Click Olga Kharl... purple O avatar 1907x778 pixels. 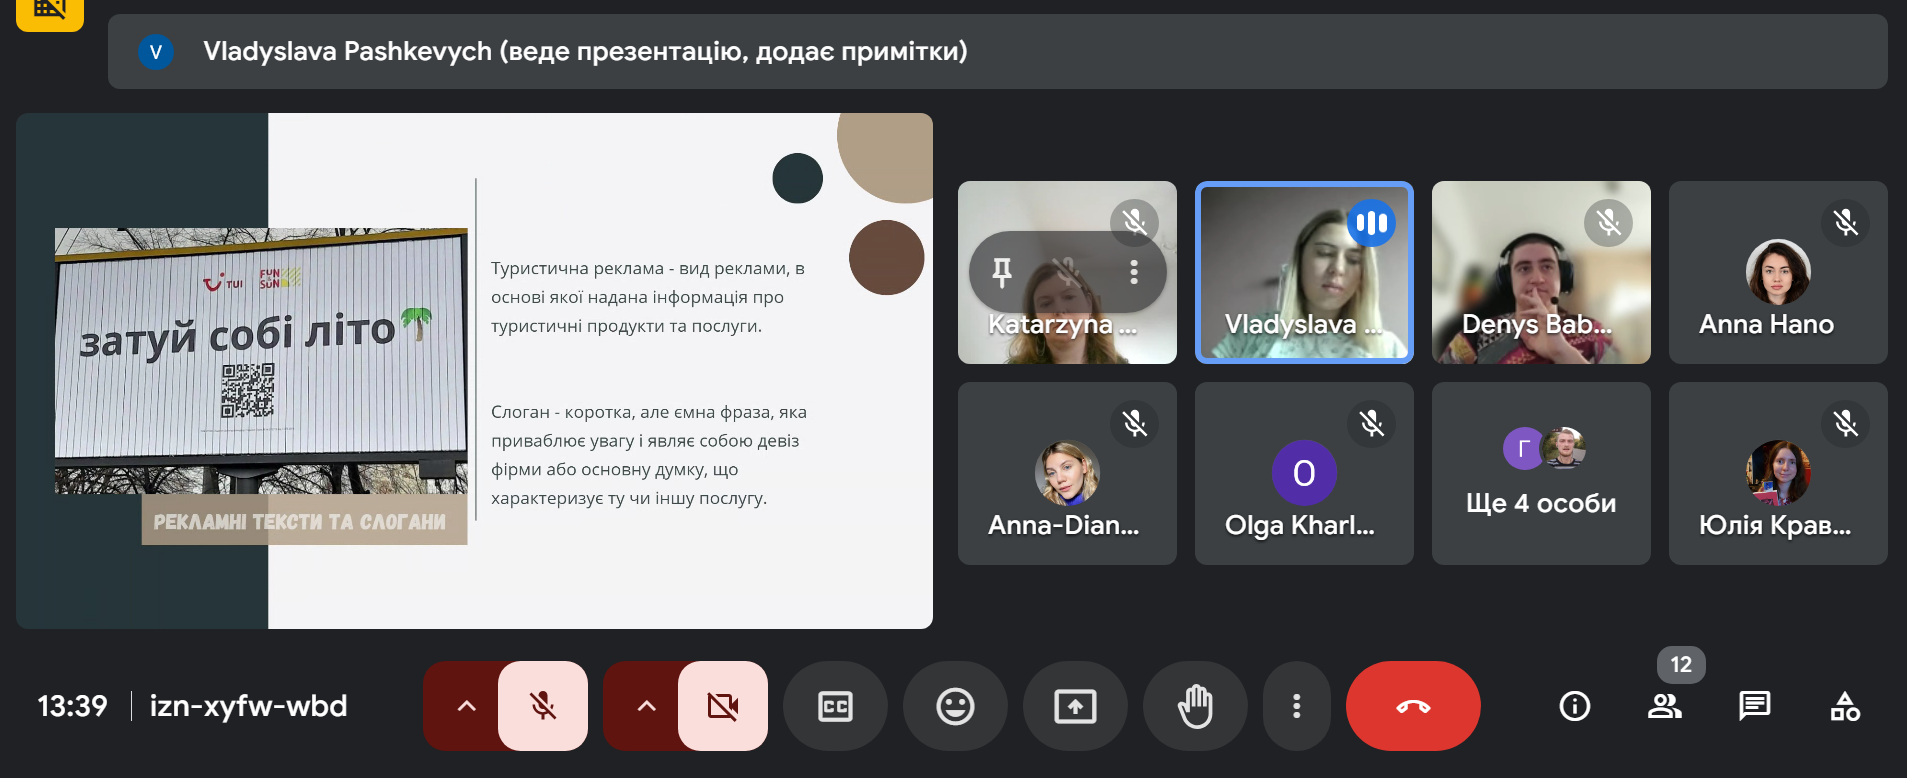point(1304,473)
